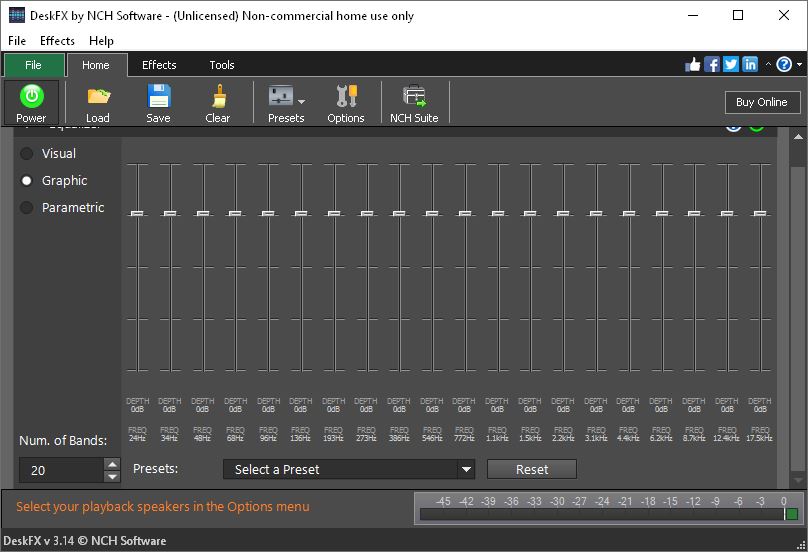This screenshot has width=808, height=552.
Task: Click the Buy Online button
Action: 762,102
